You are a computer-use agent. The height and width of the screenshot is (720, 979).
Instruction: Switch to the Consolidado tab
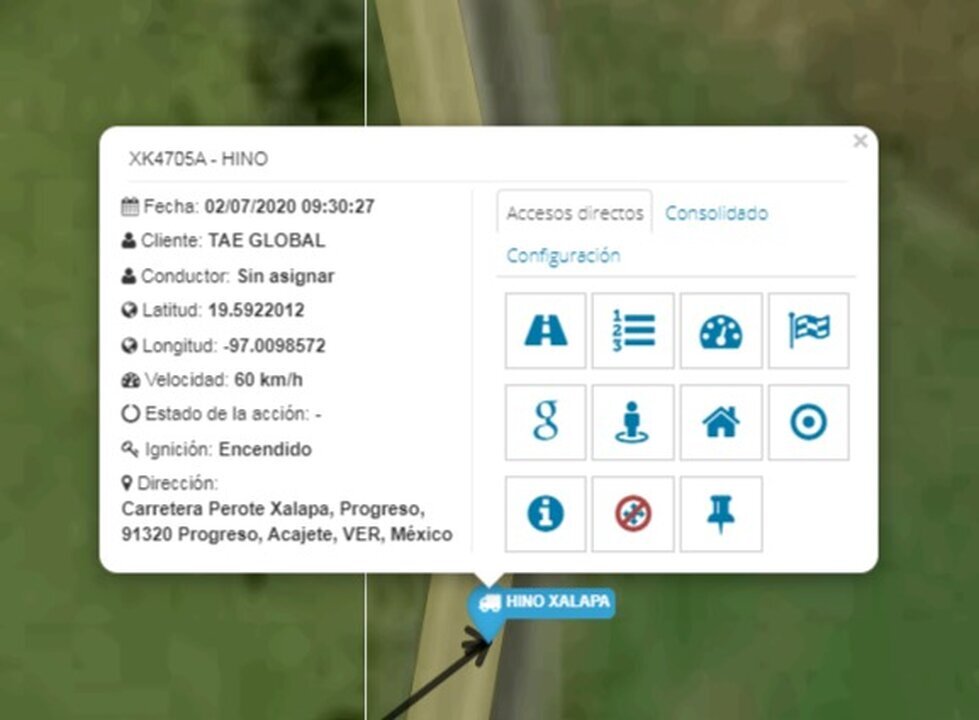point(716,213)
